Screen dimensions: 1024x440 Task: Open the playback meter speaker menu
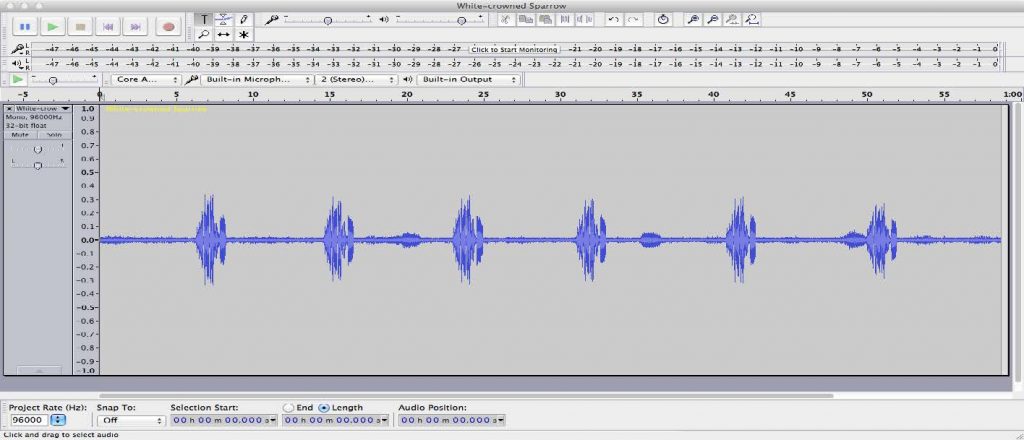click(17, 64)
